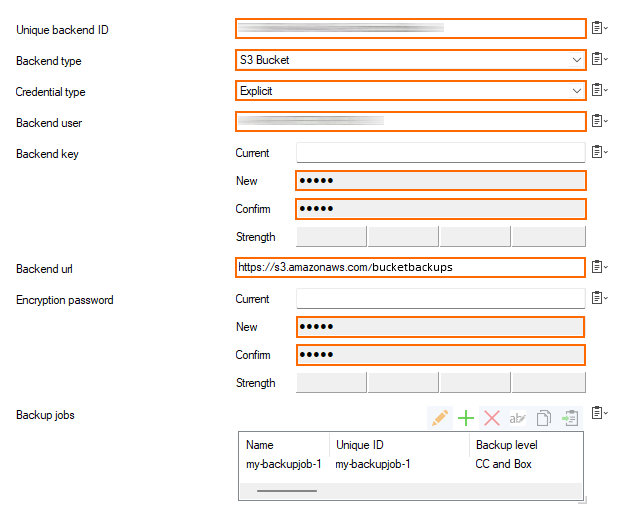Click the CC and Box backup level cell
Image resolution: width=620 pixels, height=529 pixels.
tap(503, 464)
